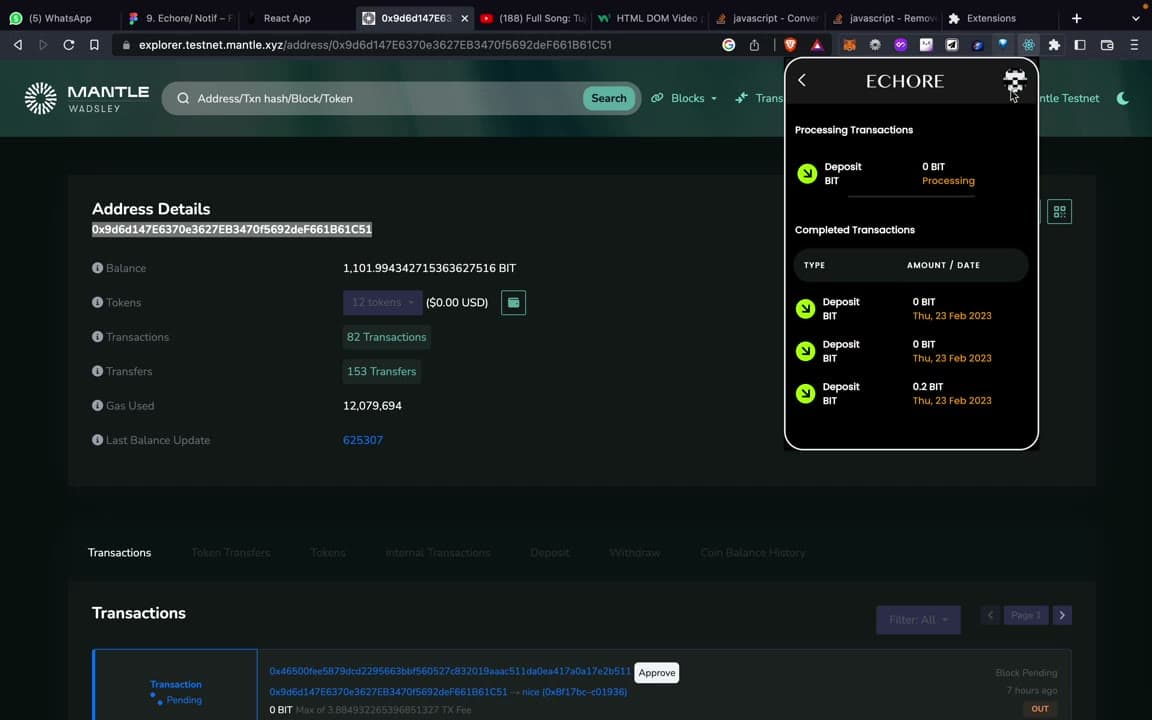Click the Transfers info icon
Viewport: 1152px width, 720px height.
point(97,371)
